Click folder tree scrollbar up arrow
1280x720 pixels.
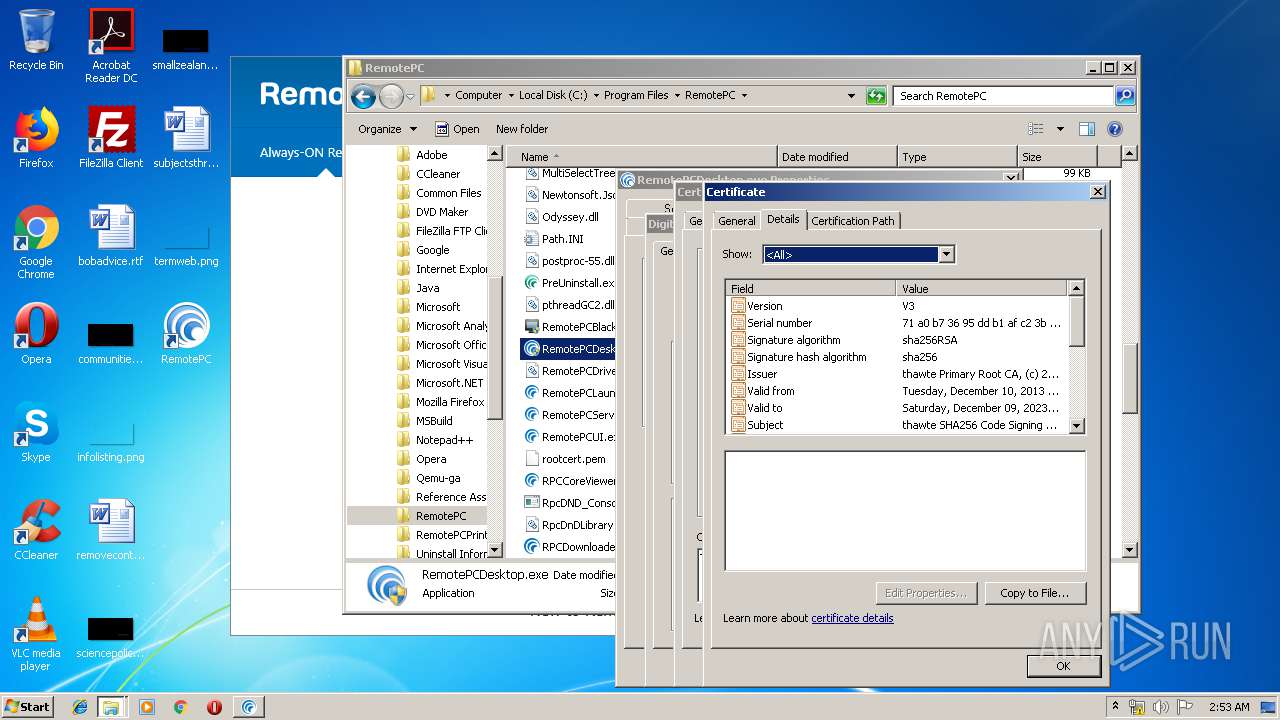(x=495, y=154)
